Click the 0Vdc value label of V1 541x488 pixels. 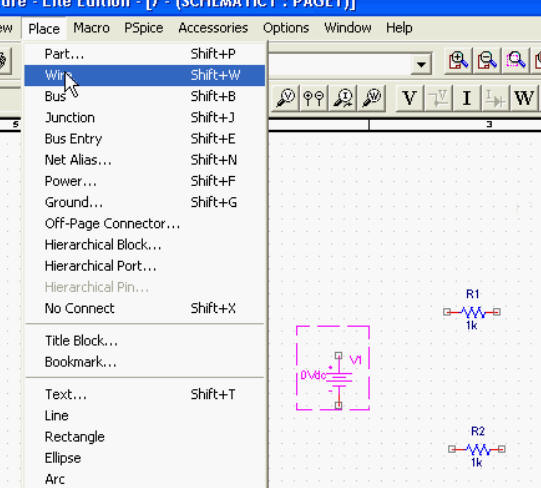(313, 375)
